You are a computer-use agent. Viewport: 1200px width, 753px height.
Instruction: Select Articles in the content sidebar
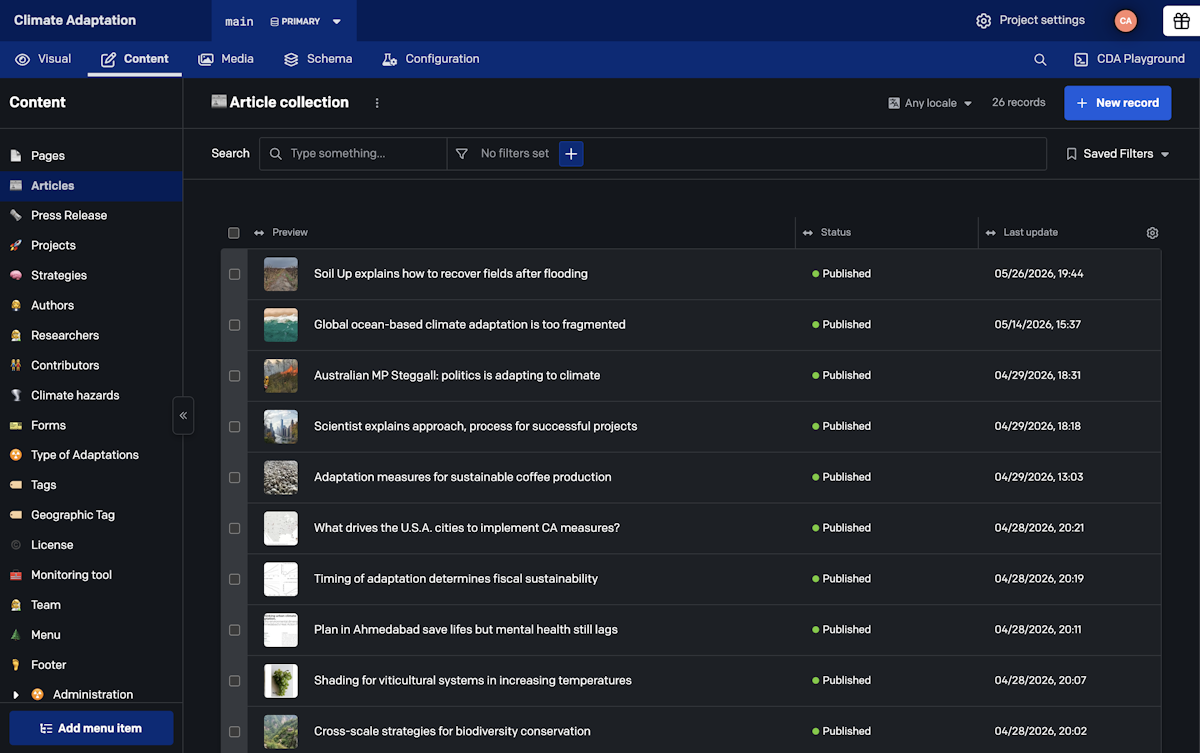pyautogui.click(x=91, y=186)
